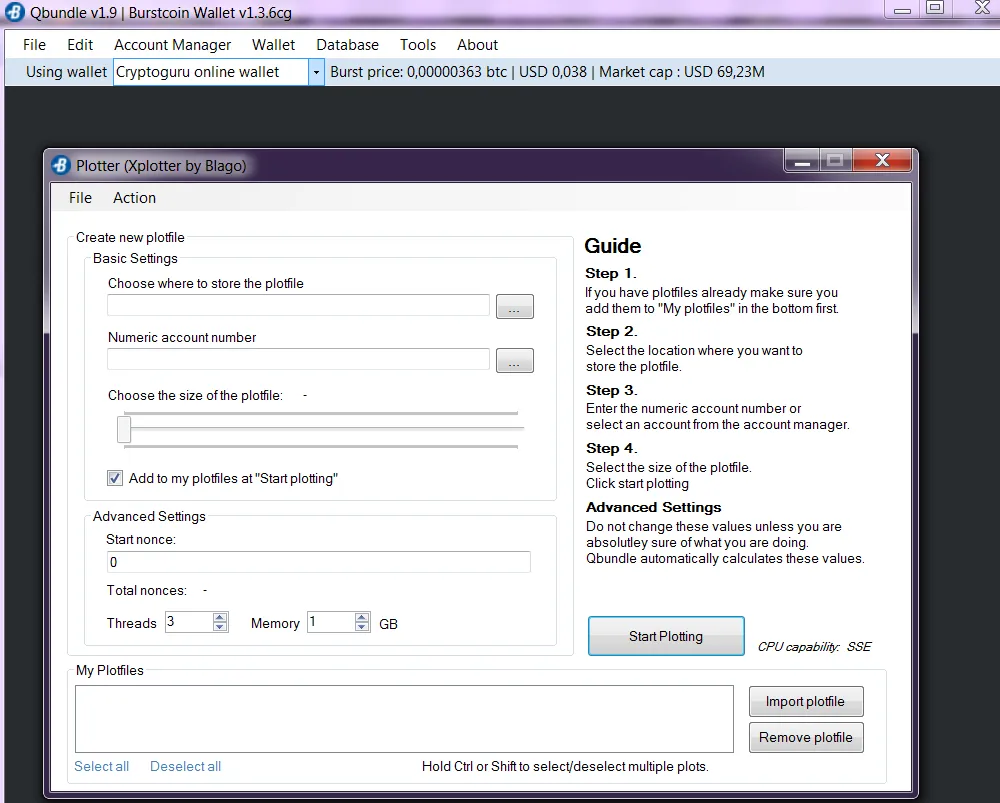Screen dimensions: 1000x803
Task: Open the About menu
Action: click(478, 45)
